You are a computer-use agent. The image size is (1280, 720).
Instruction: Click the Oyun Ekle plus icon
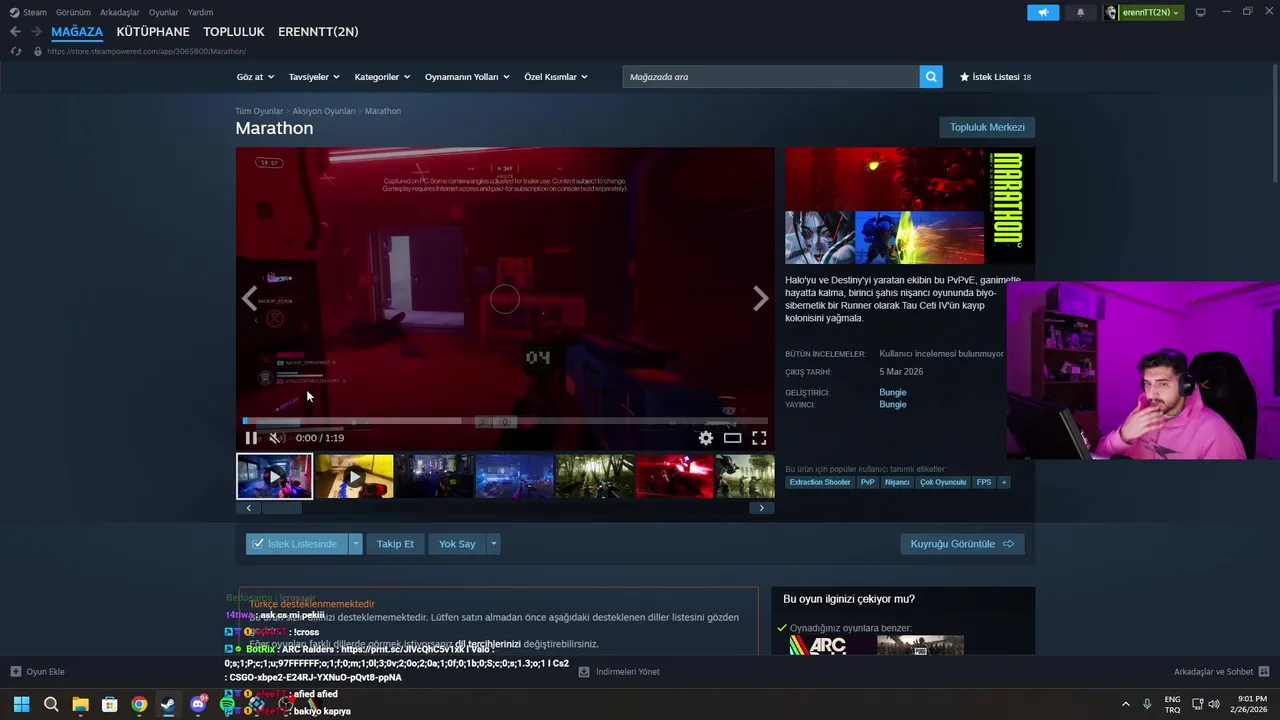15,672
